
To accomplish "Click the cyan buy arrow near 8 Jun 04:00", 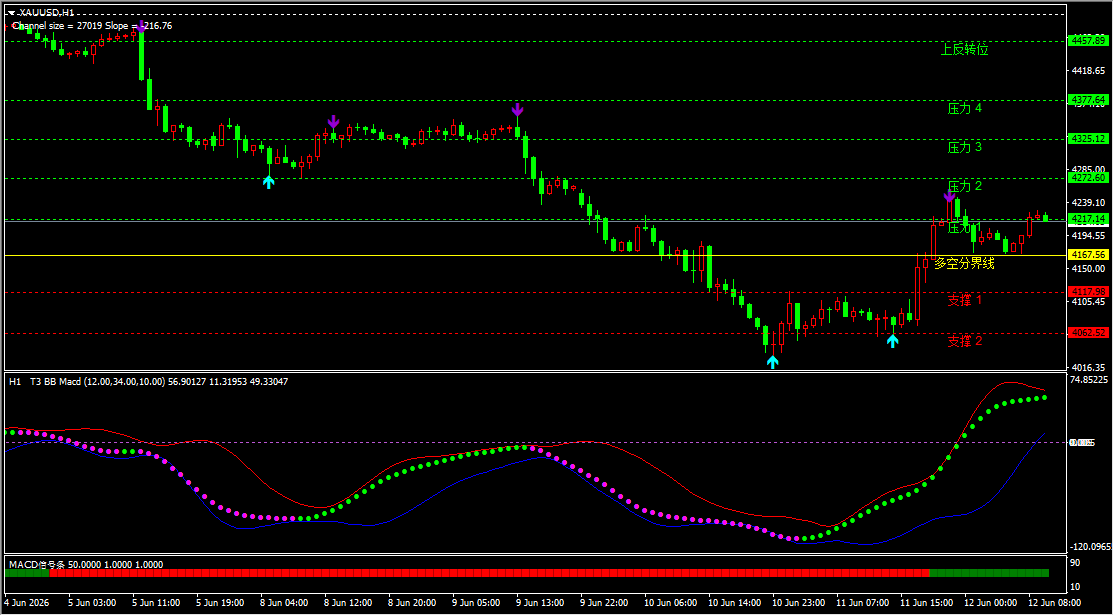I will tap(268, 182).
